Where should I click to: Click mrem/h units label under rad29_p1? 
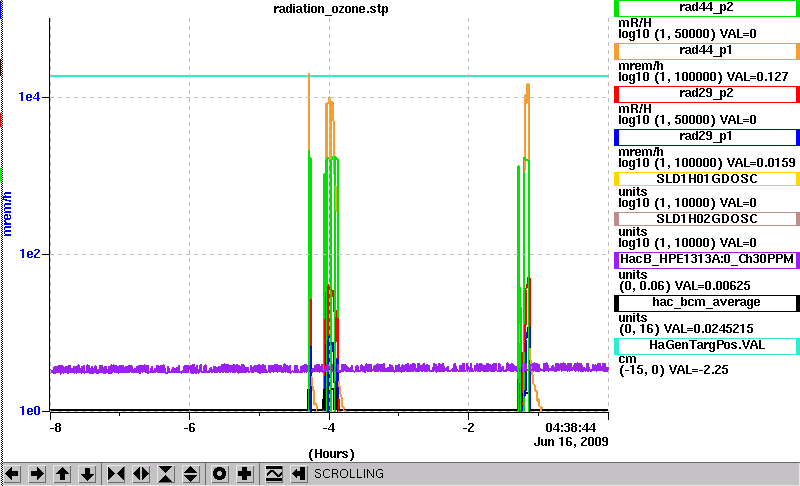click(x=641, y=152)
